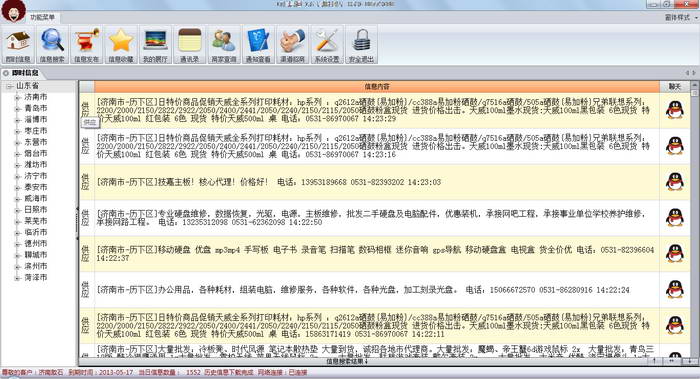Viewport: 700px width, 379px height.
Task: Select 菏泽市 in the region tree
Action: tap(36, 277)
